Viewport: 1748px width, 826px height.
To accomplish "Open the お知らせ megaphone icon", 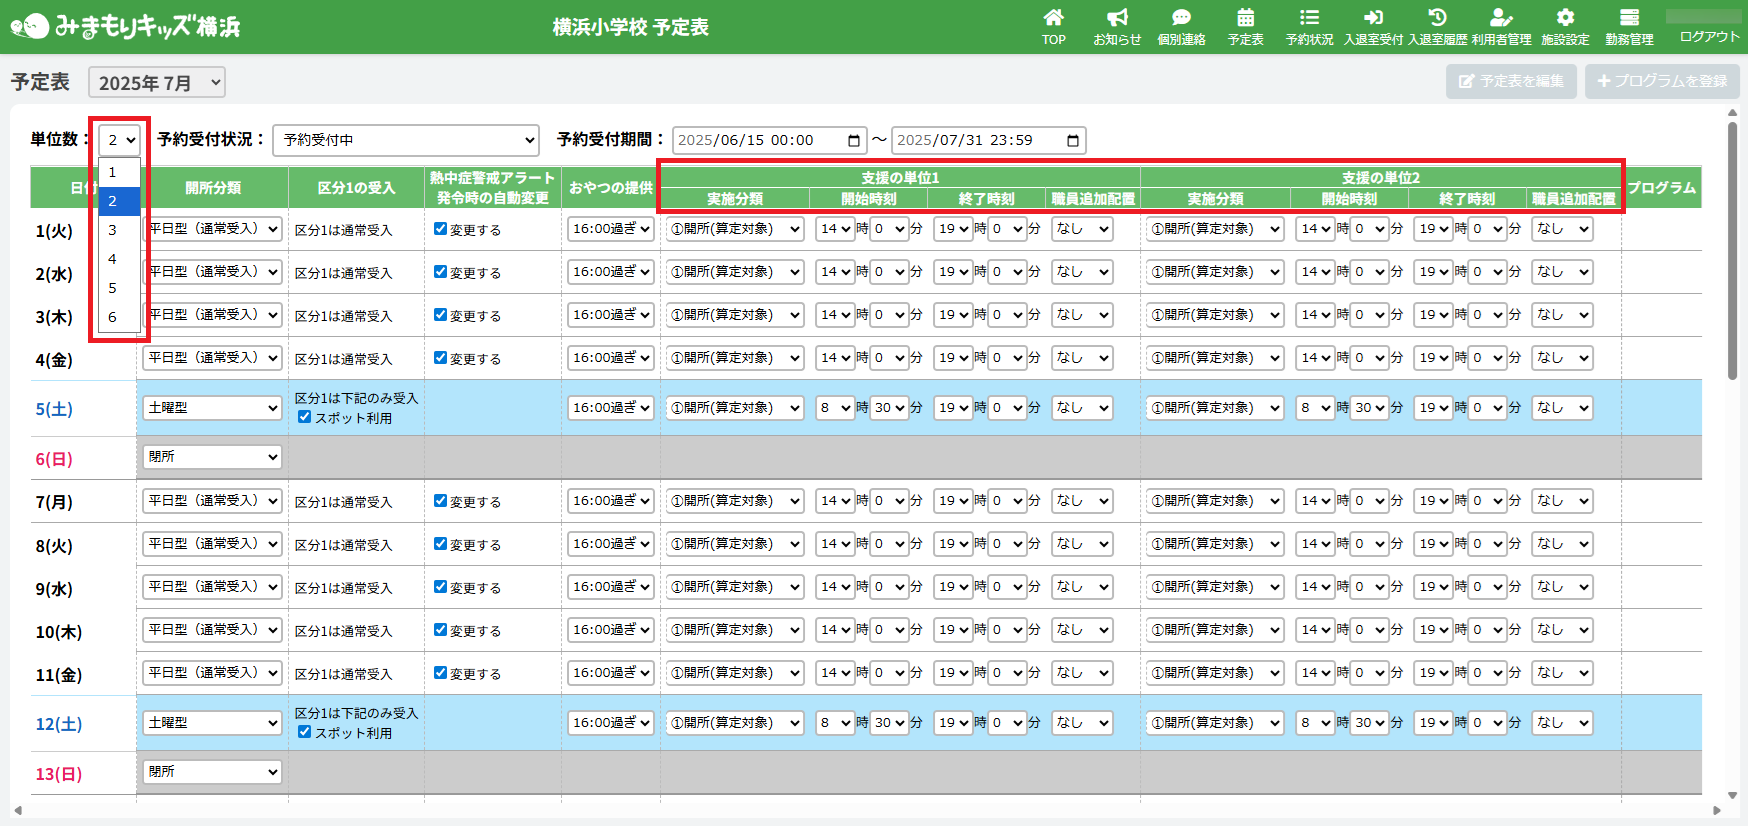I will 1117,18.
